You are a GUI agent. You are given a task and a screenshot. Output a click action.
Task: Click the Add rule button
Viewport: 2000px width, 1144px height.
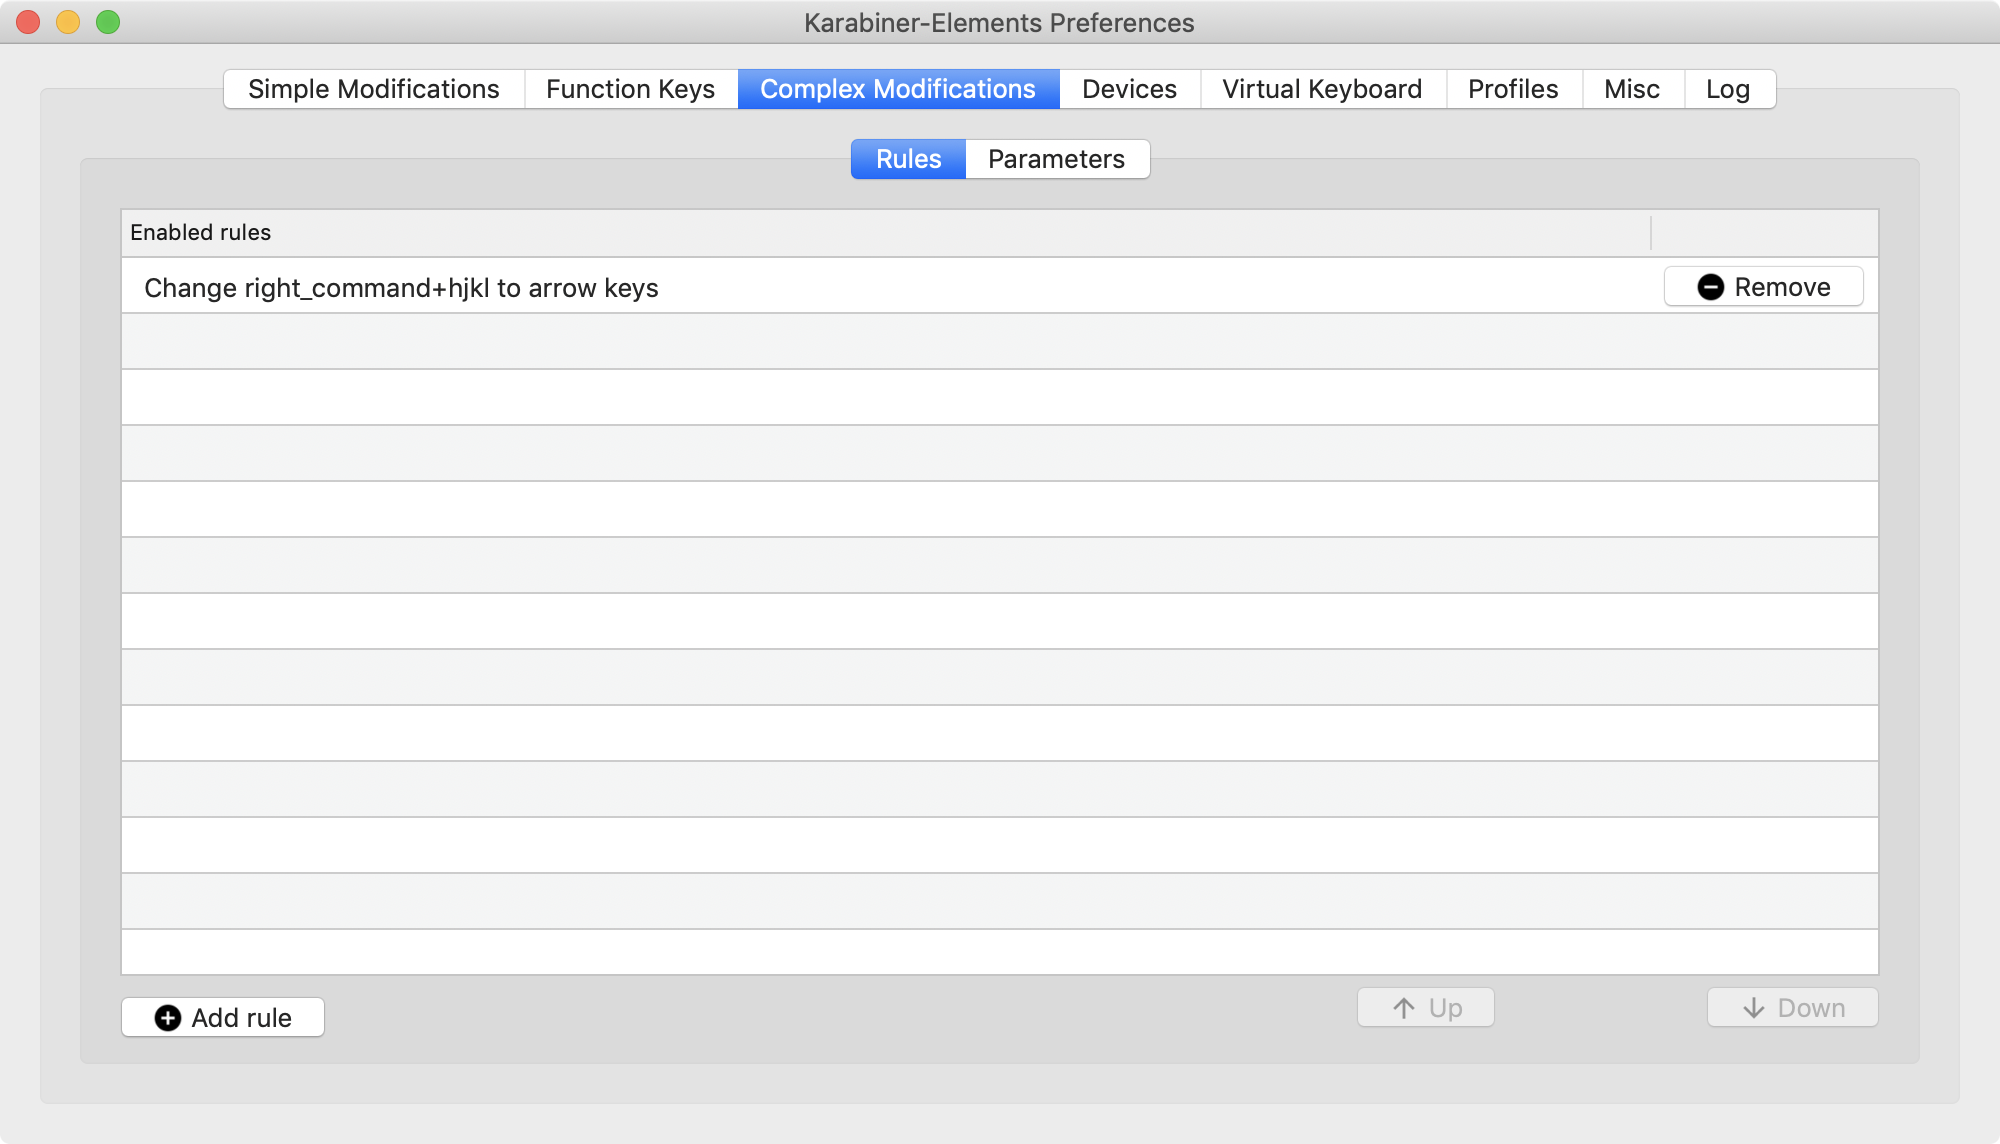[x=223, y=1017]
